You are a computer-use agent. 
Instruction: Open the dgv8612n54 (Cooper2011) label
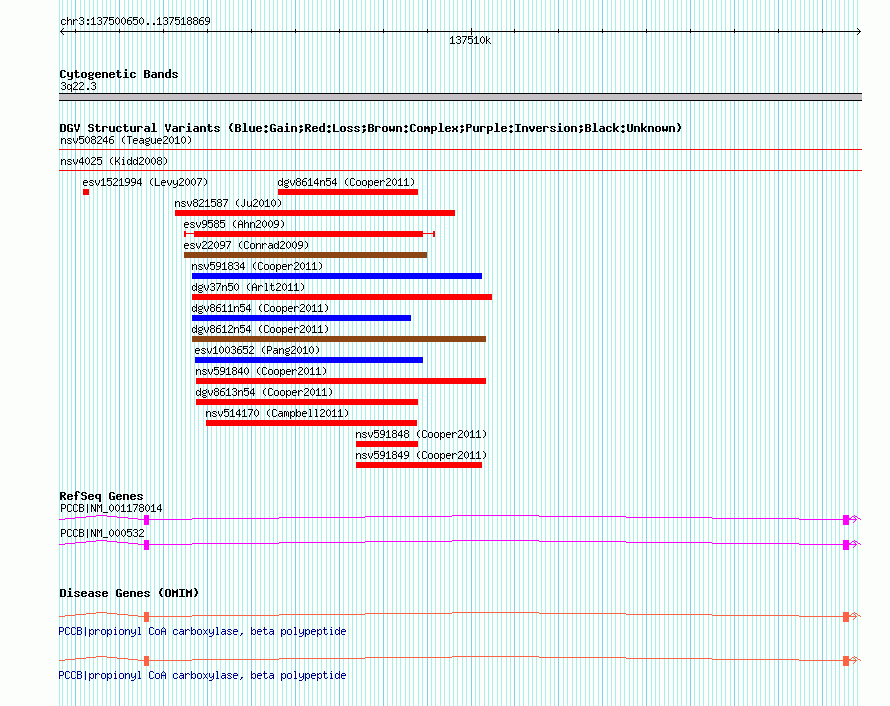[261, 329]
